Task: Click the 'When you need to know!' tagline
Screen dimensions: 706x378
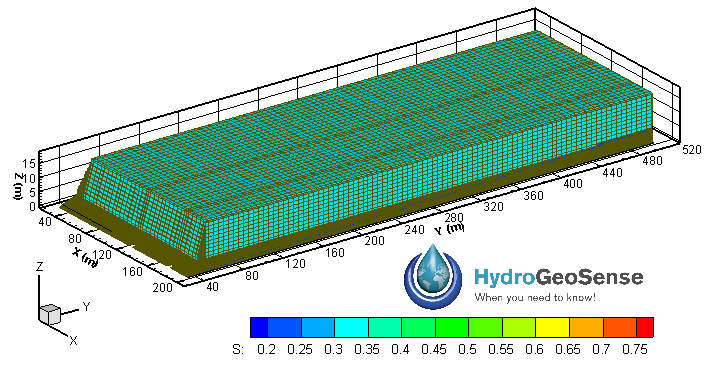Action: [x=535, y=297]
